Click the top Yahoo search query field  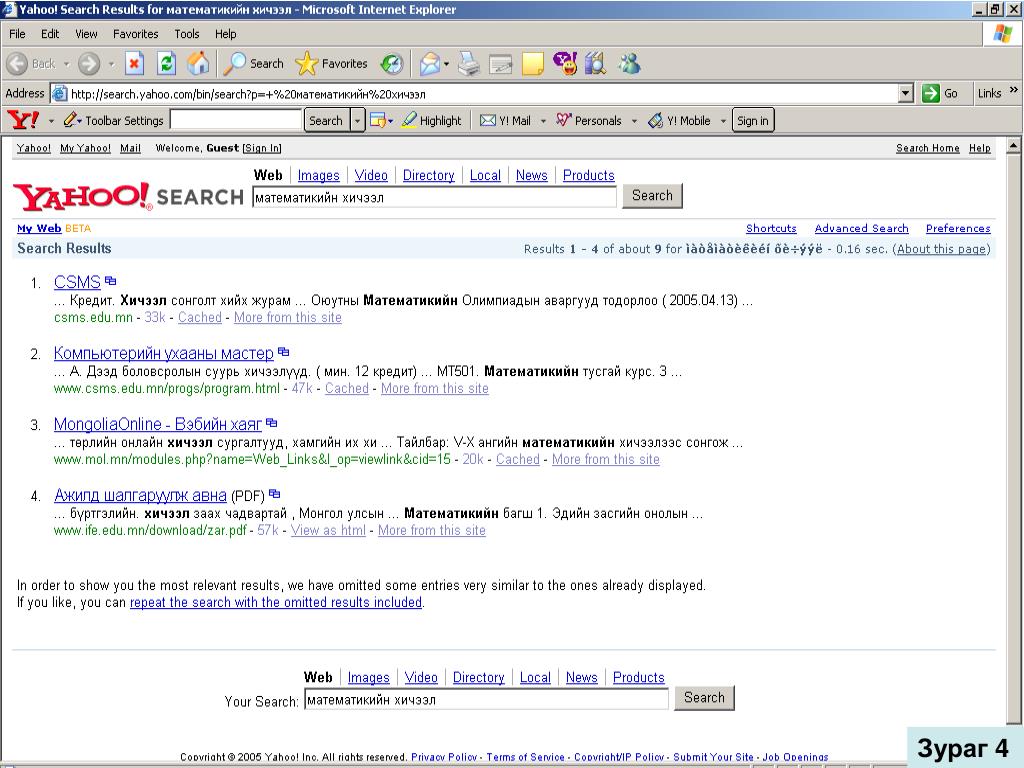[434, 197]
